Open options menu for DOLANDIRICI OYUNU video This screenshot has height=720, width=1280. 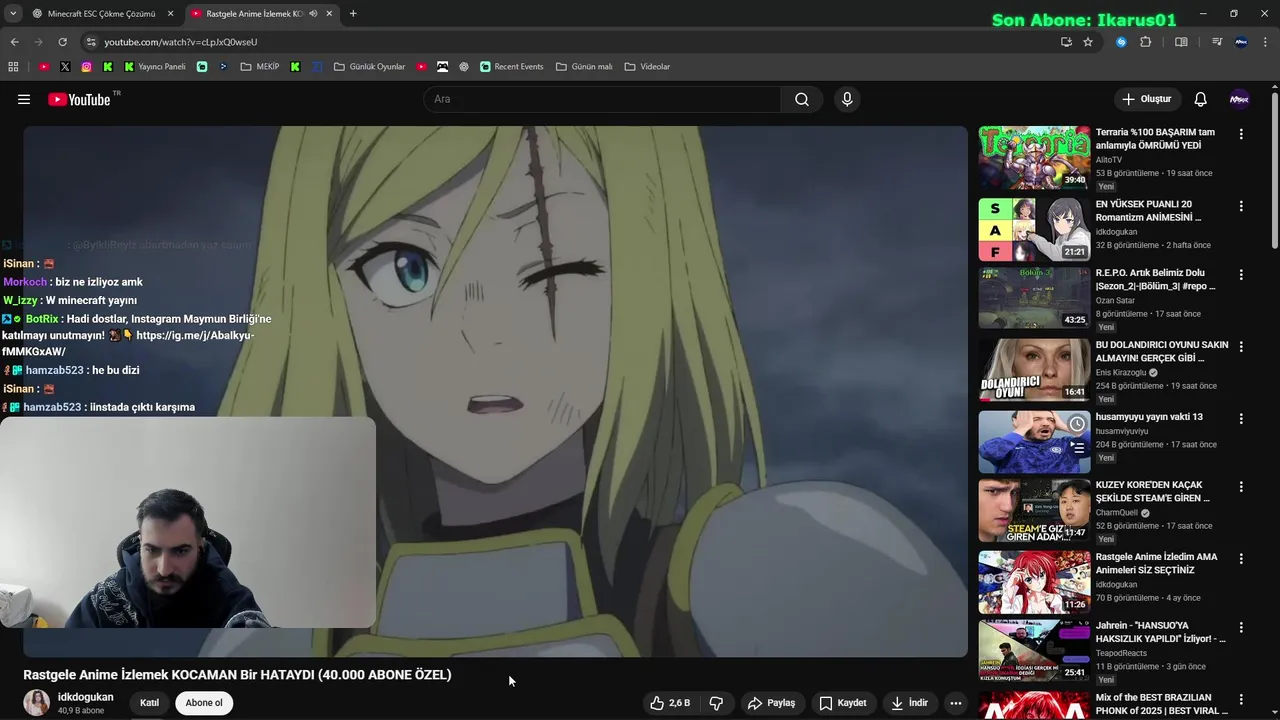pos(1241,346)
